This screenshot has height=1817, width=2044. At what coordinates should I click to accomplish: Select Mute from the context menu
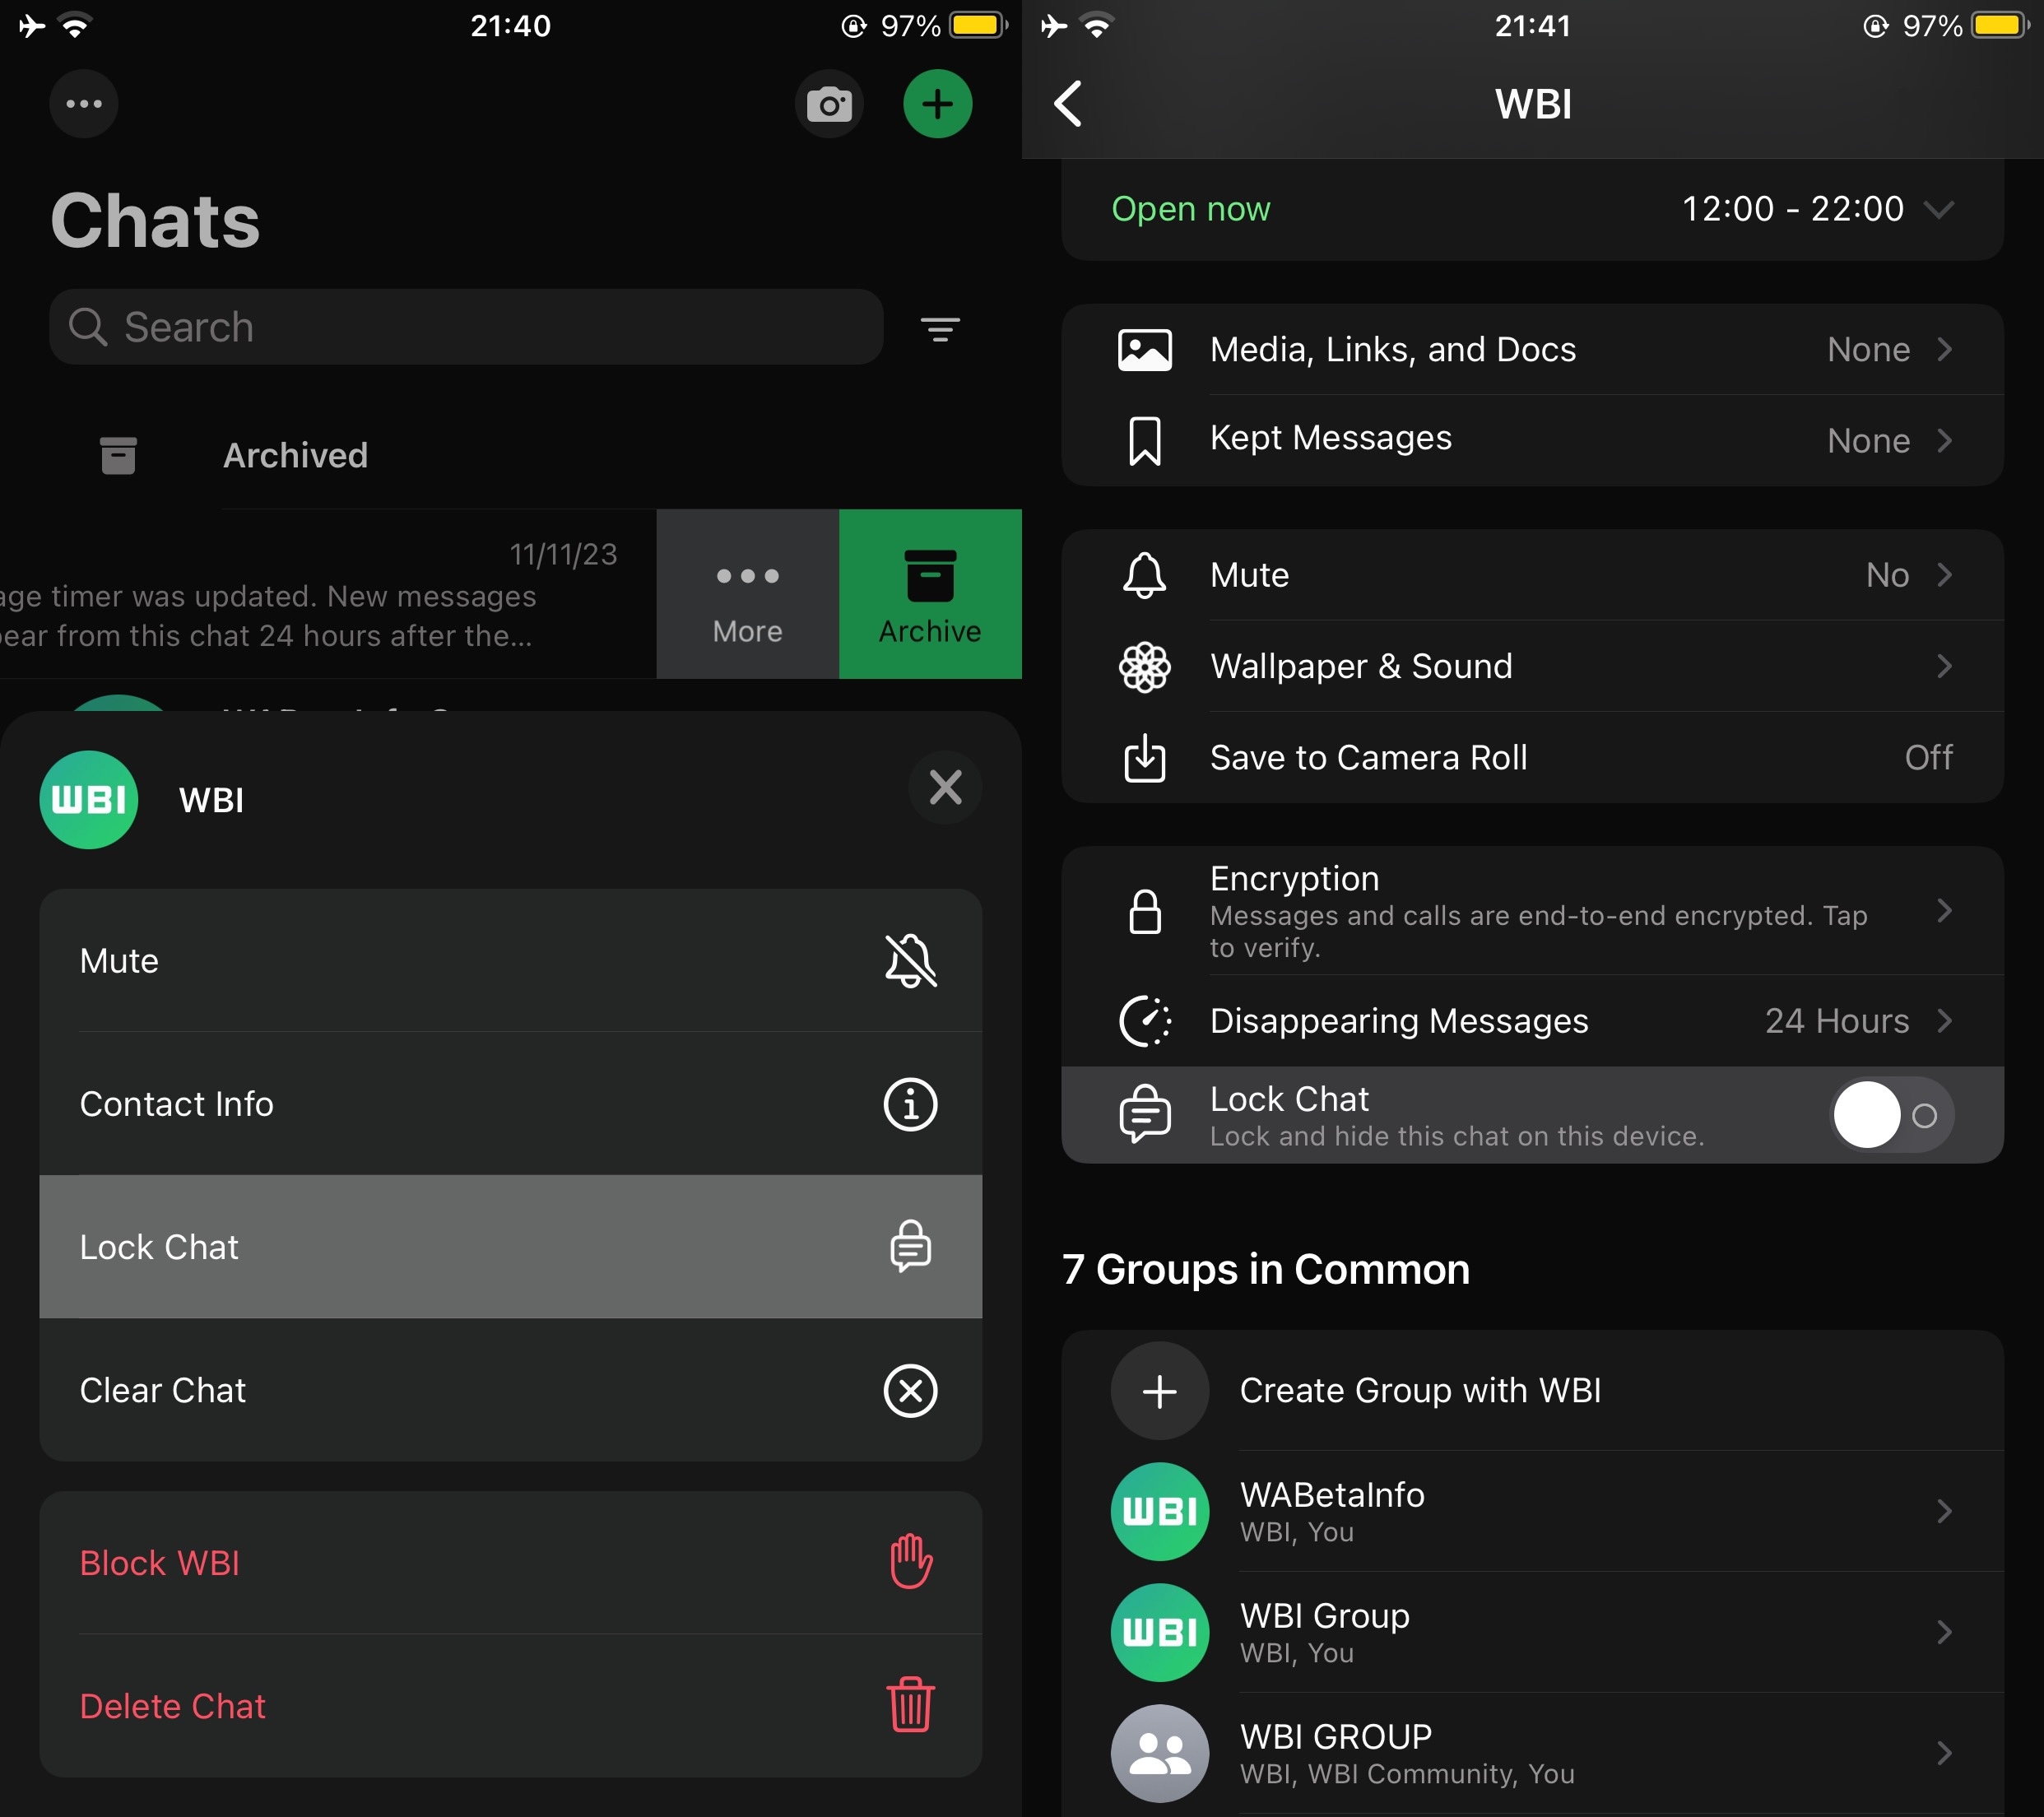(x=507, y=960)
